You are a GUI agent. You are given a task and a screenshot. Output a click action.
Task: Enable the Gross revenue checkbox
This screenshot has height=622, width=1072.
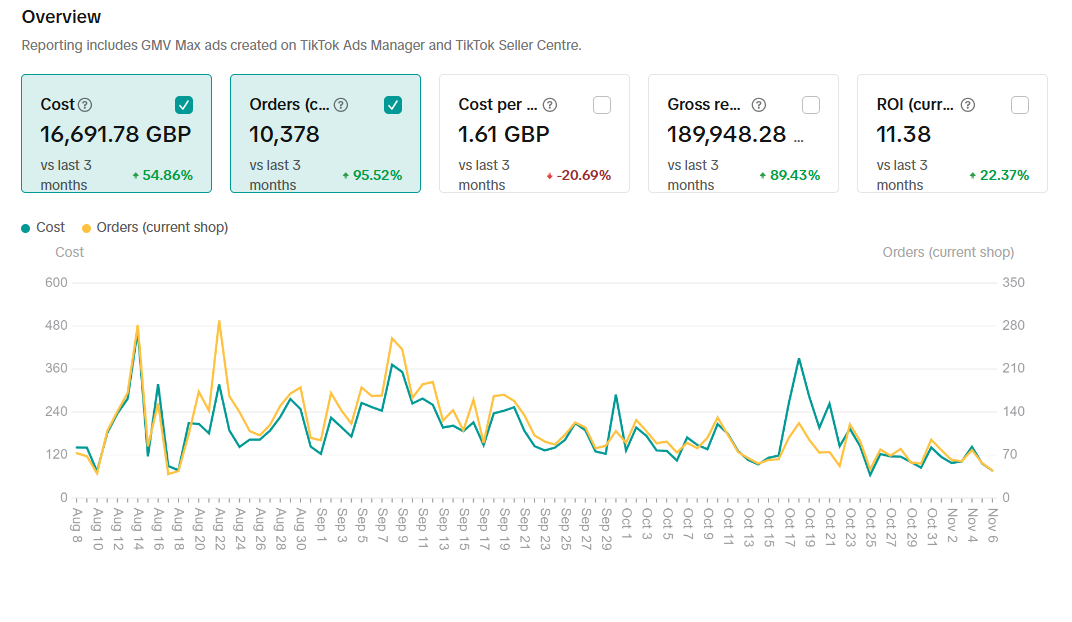click(810, 104)
